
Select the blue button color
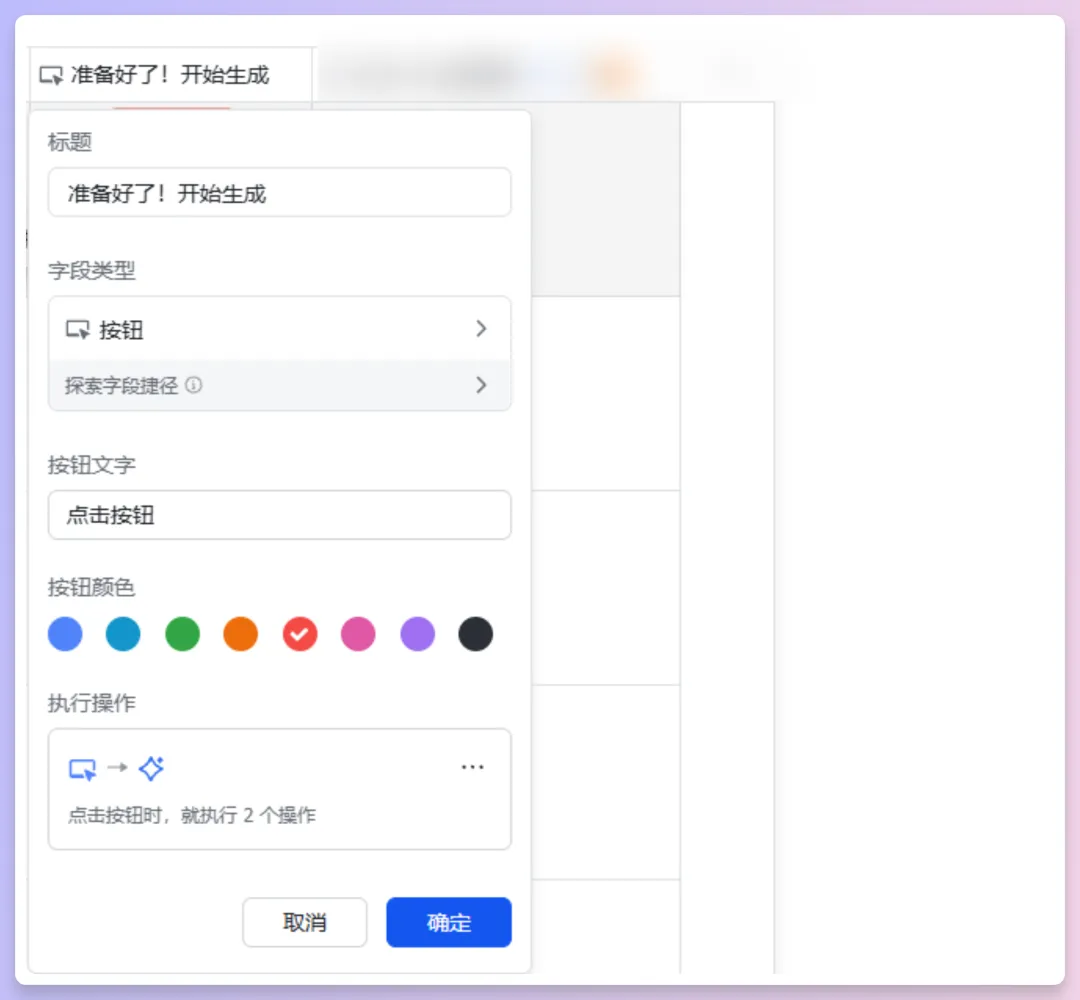[64, 633]
